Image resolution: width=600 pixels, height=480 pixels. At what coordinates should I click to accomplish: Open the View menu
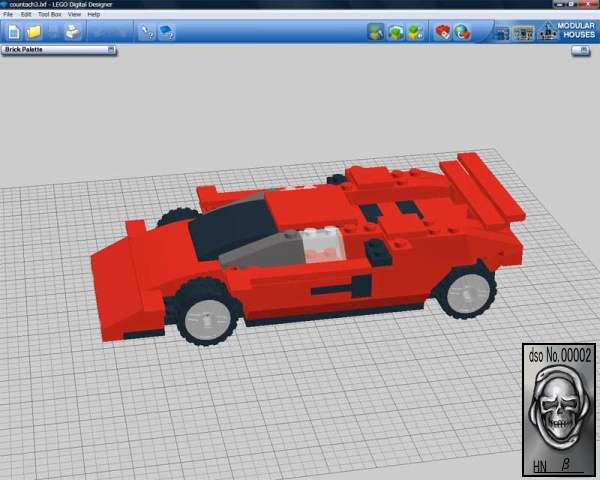74,15
